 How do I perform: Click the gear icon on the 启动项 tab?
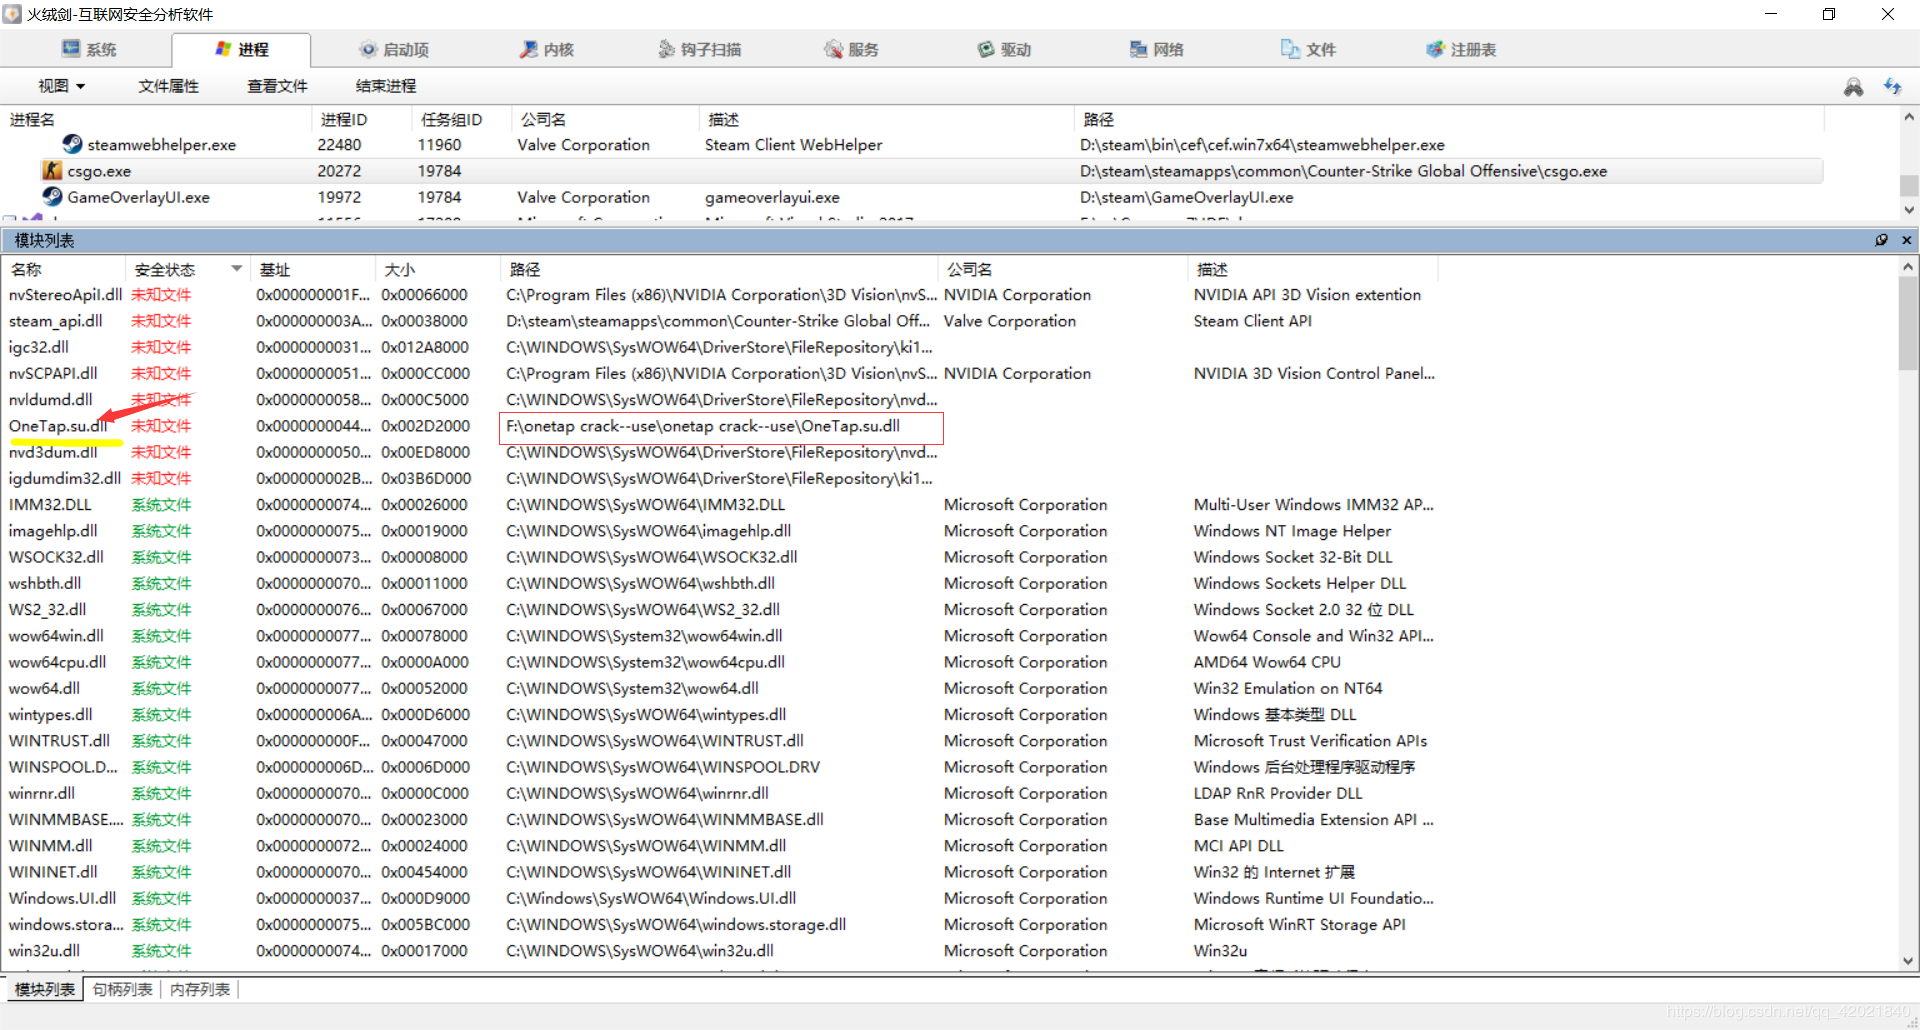tap(369, 49)
